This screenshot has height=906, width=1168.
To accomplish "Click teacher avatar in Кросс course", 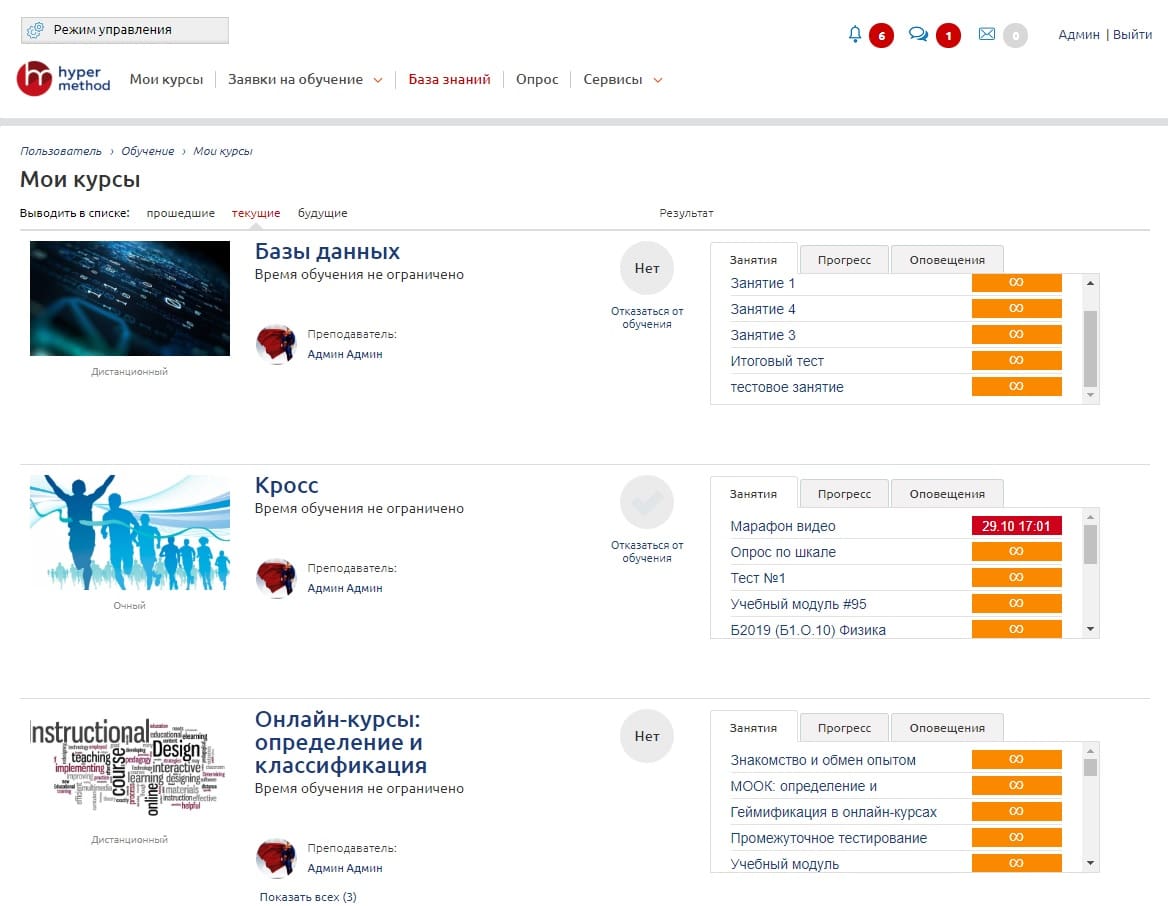I will (x=276, y=577).
